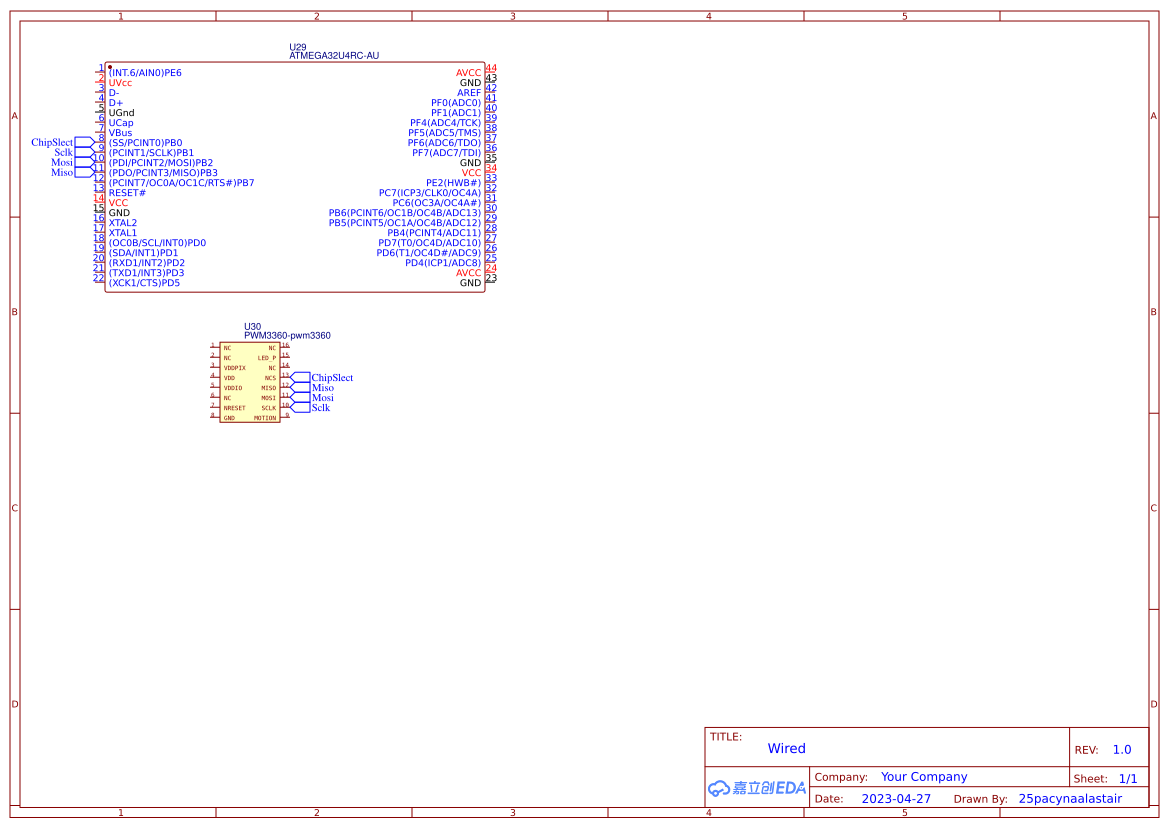Select the 'Your Company' field
1169x828 pixels.
[924, 777]
